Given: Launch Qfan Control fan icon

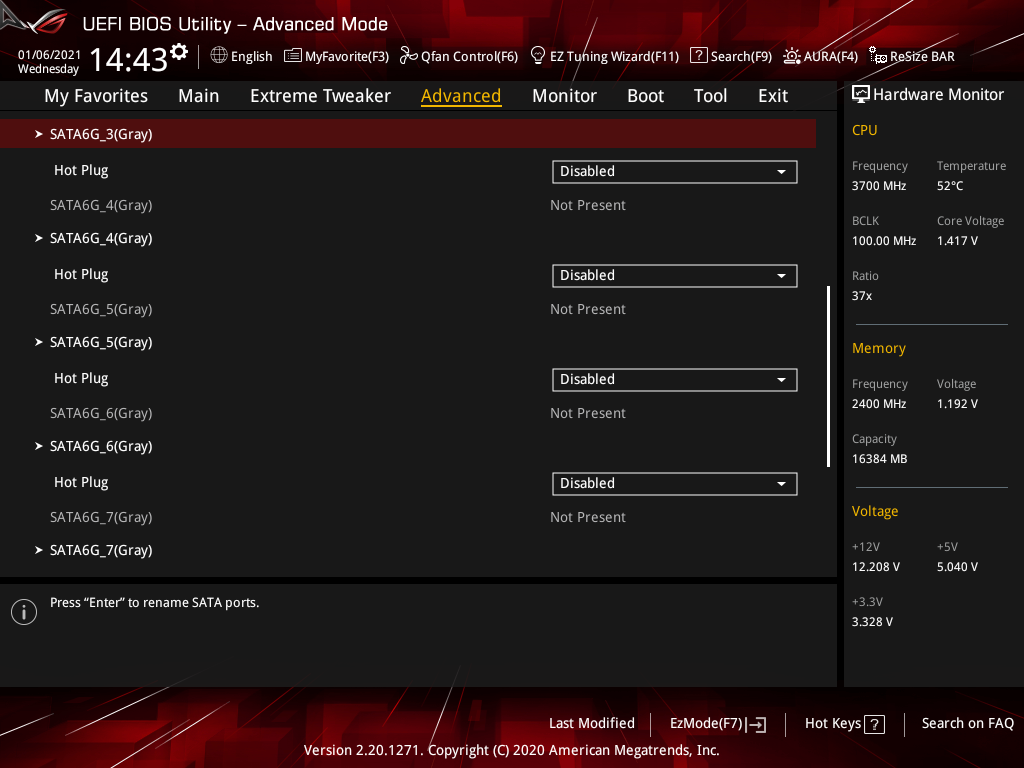Looking at the screenshot, I should pyautogui.click(x=409, y=56).
